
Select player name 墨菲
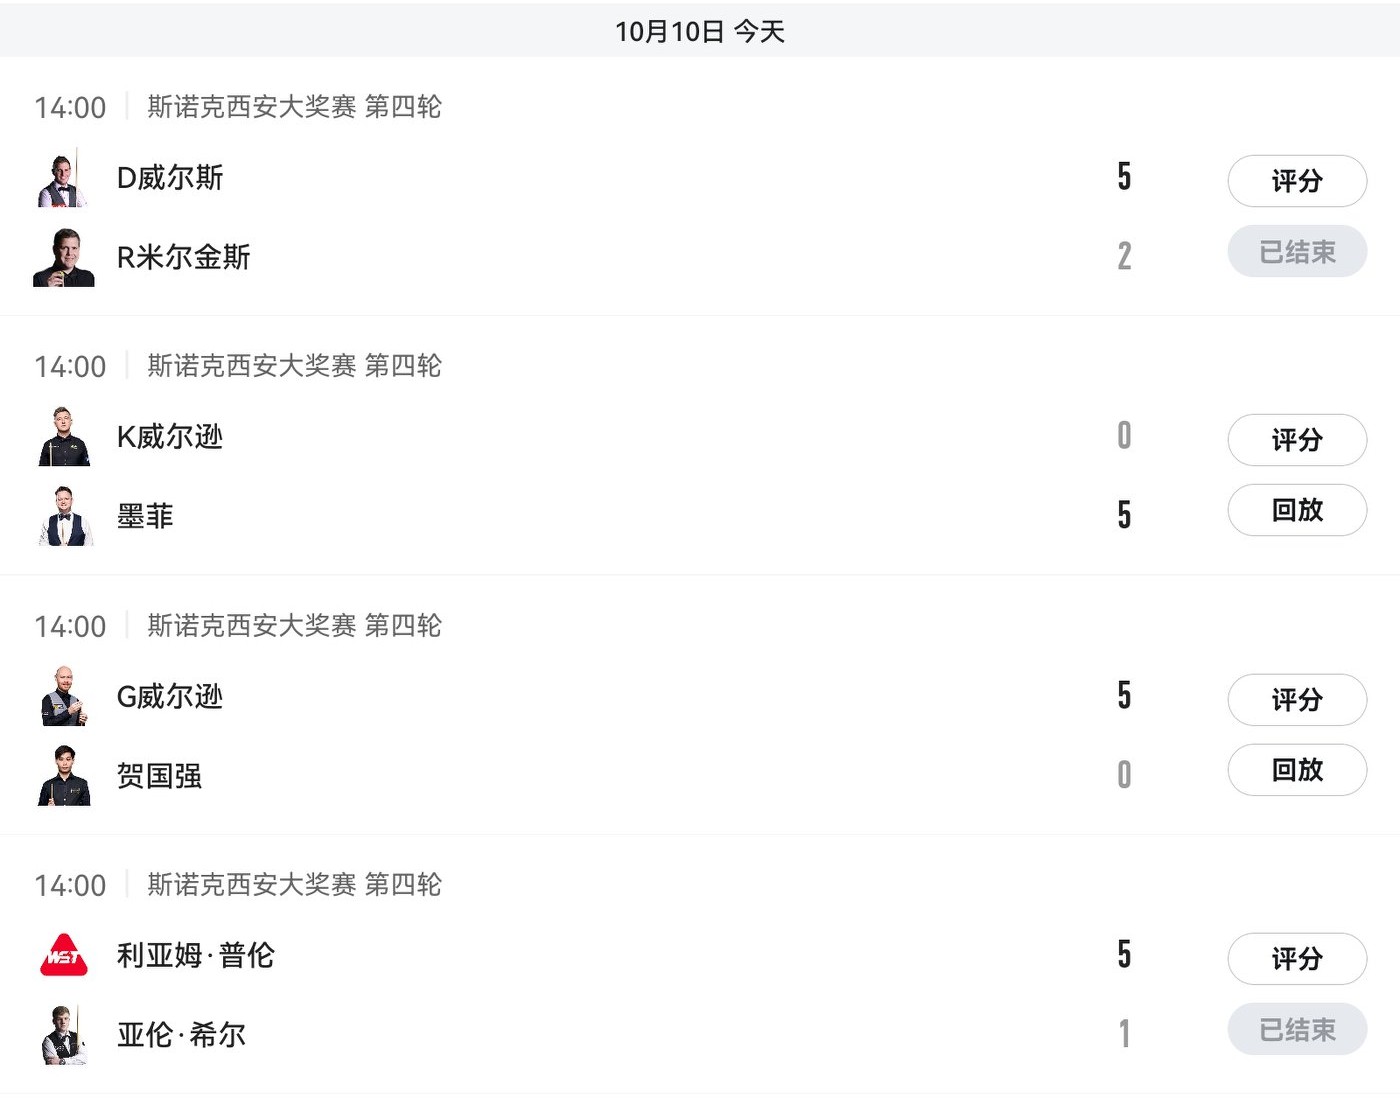[x=145, y=517]
